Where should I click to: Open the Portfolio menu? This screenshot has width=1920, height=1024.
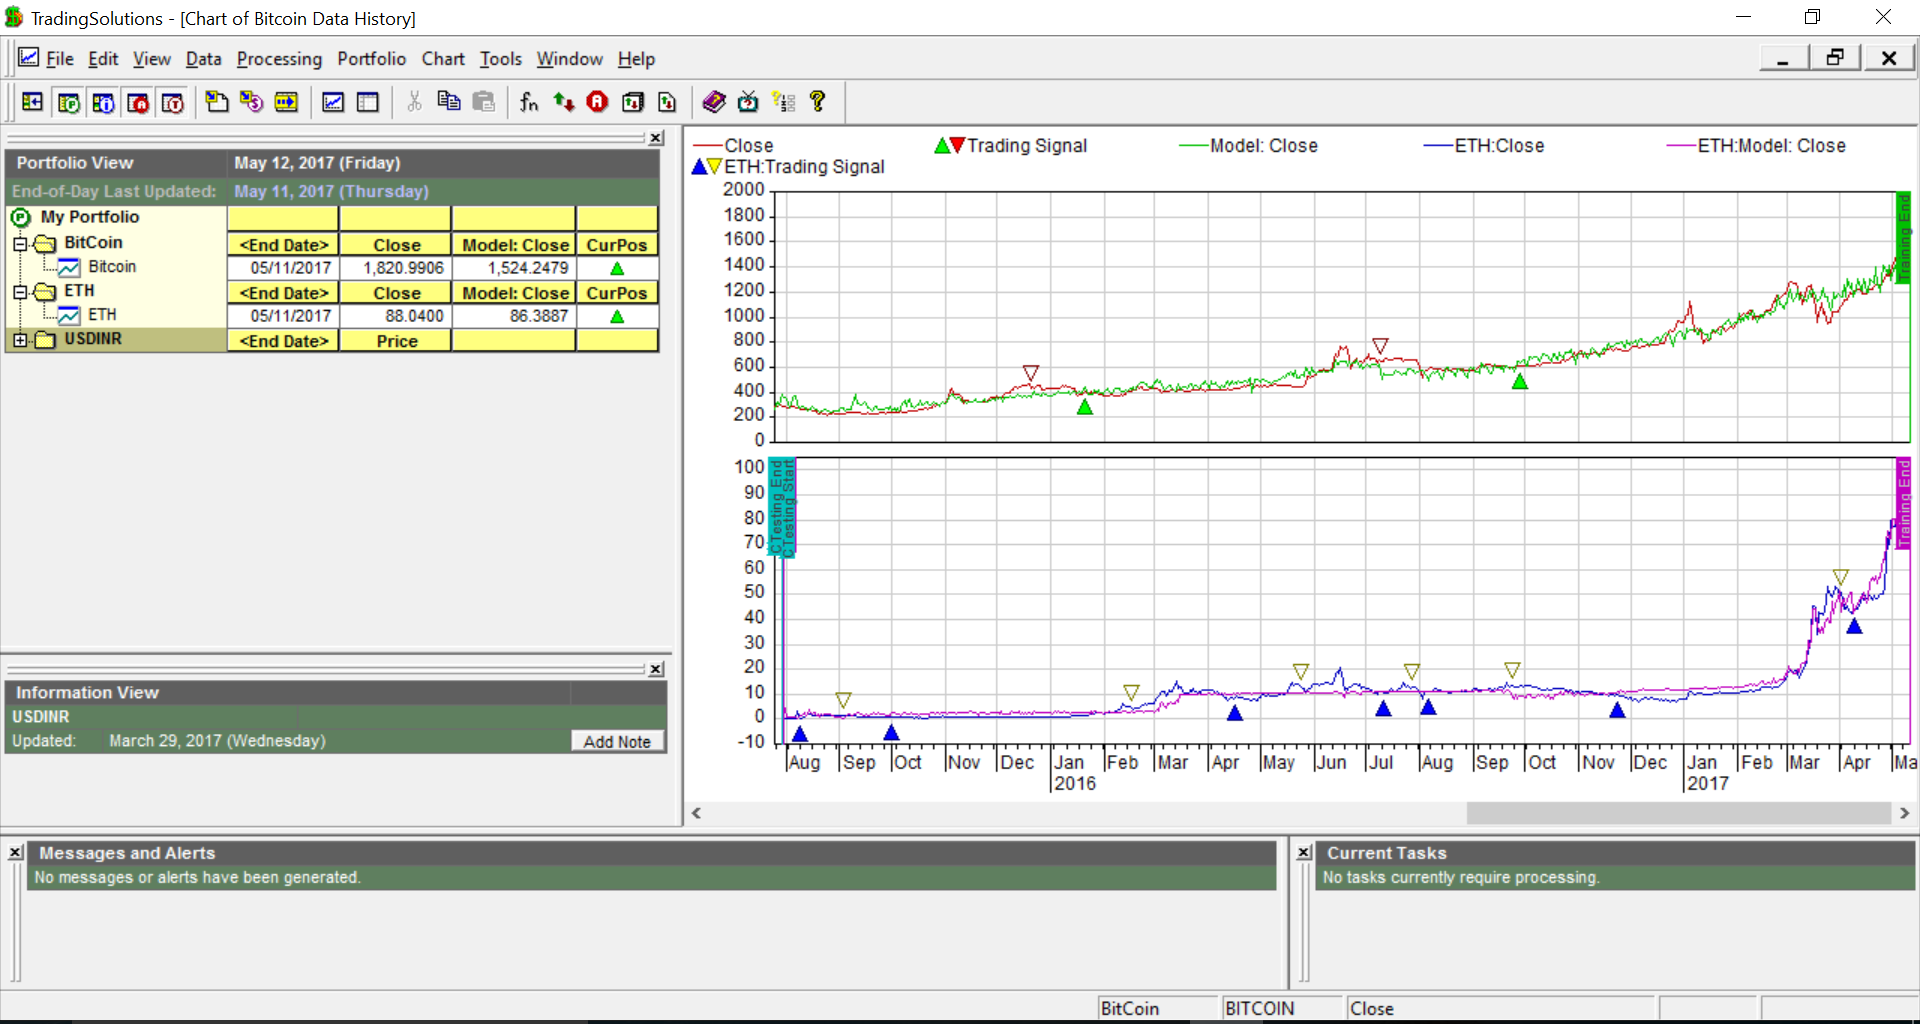[371, 59]
